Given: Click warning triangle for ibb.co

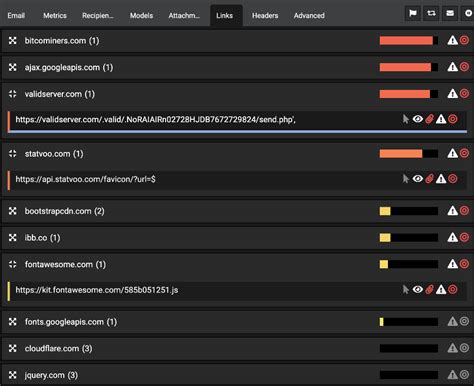Looking at the screenshot, I should coord(452,237).
